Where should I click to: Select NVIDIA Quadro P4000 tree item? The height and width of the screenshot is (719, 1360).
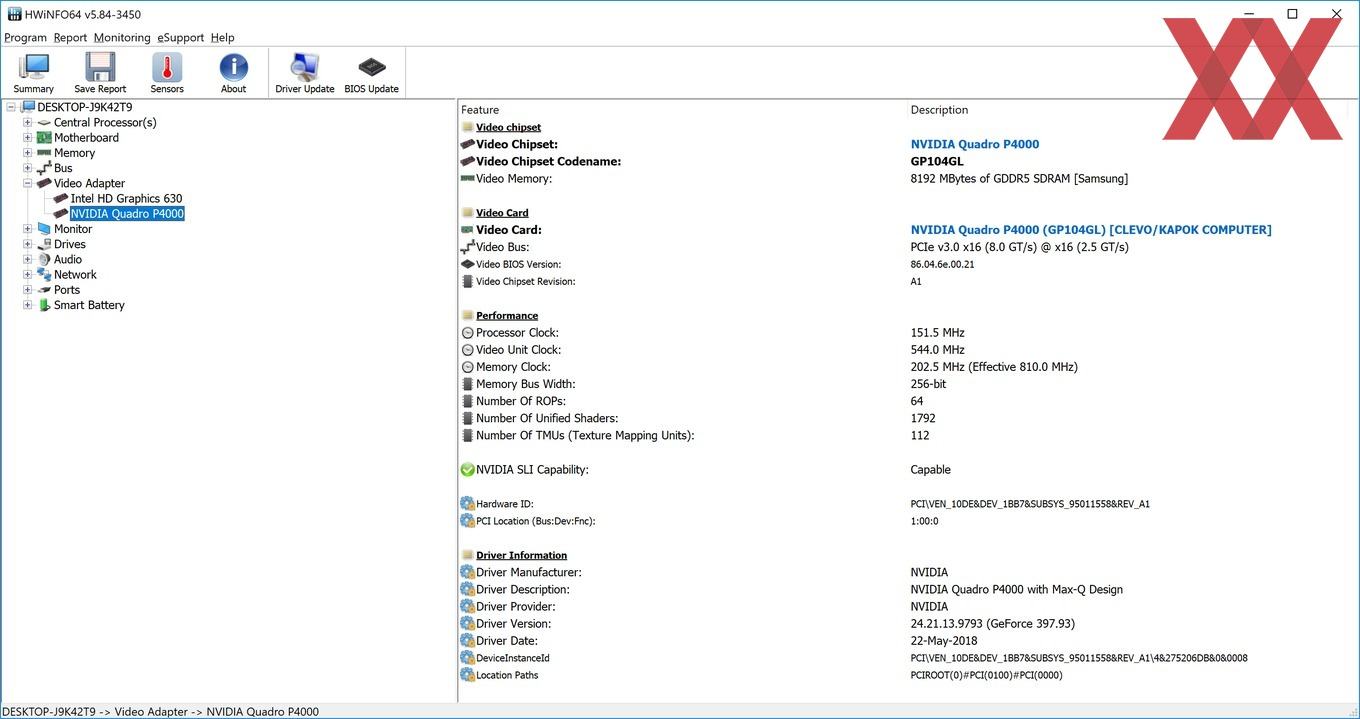pos(127,214)
